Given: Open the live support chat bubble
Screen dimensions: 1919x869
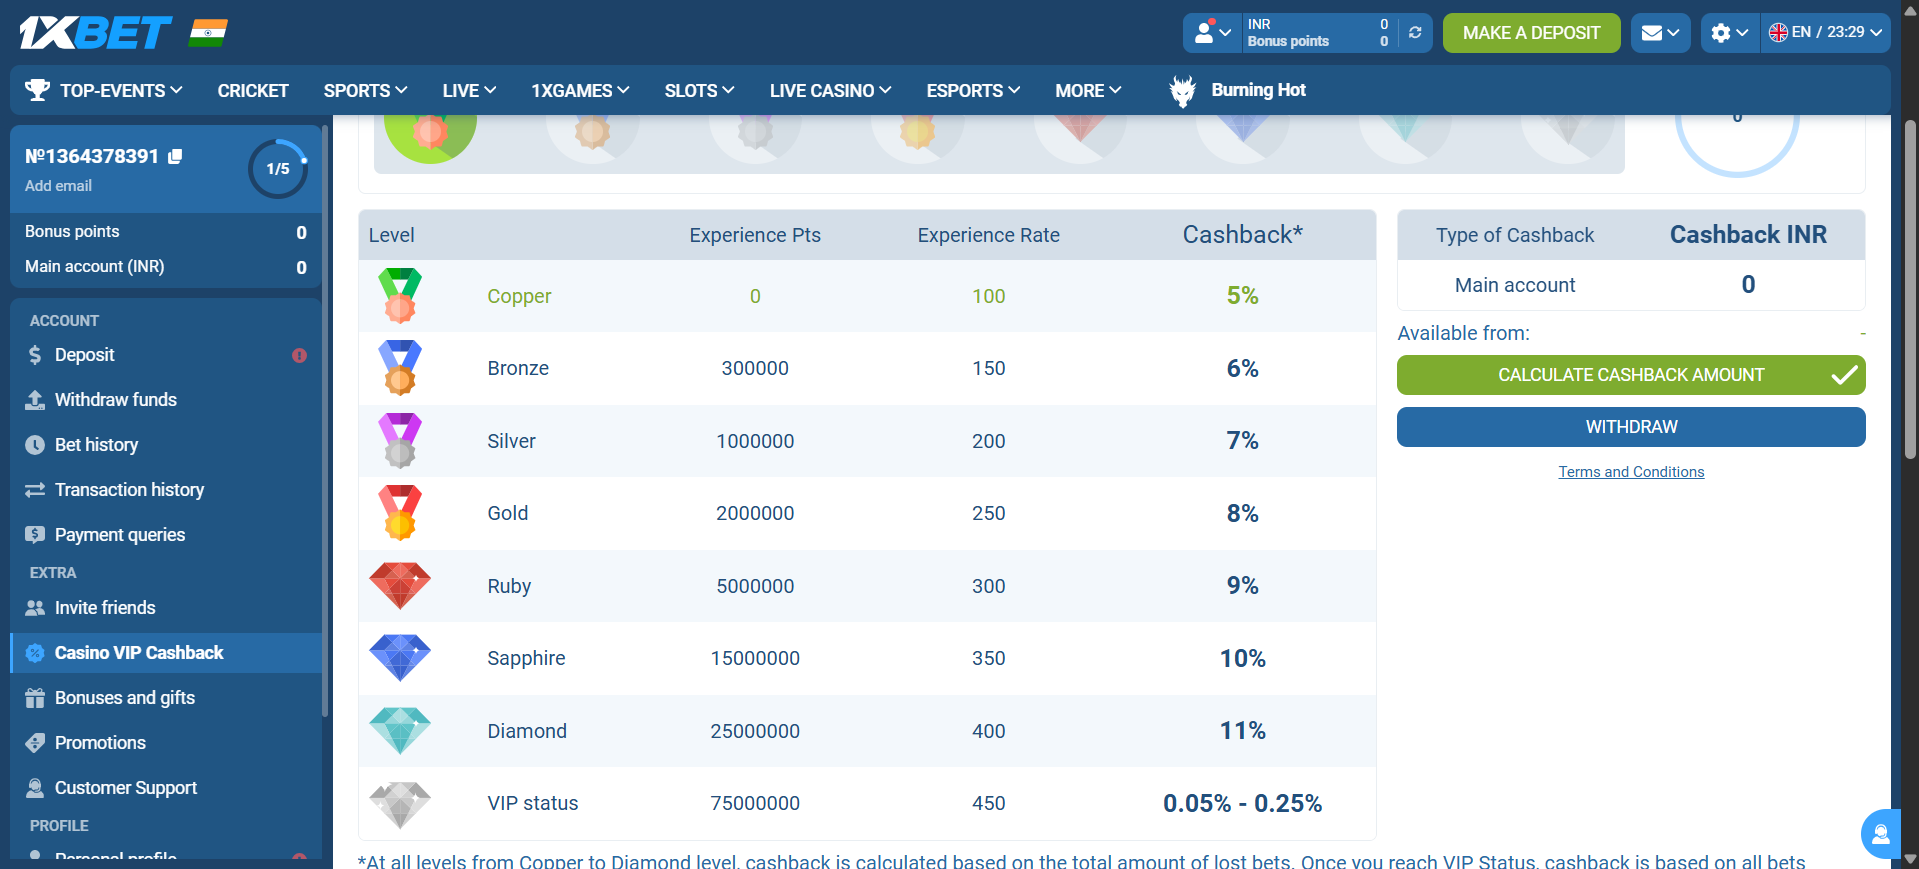Looking at the screenshot, I should [1880, 833].
